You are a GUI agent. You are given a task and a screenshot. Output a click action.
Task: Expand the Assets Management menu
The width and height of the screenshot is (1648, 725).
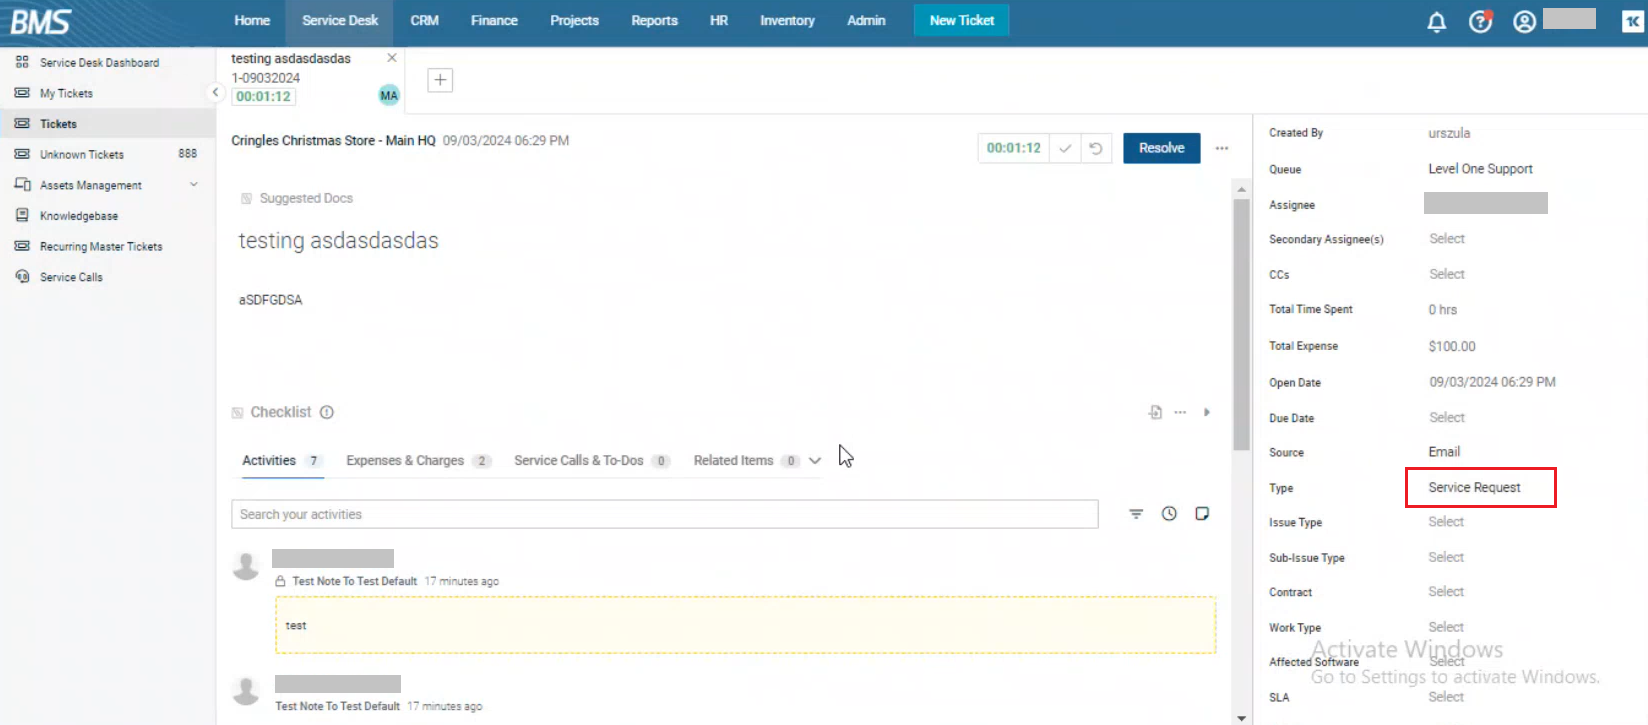(x=194, y=185)
